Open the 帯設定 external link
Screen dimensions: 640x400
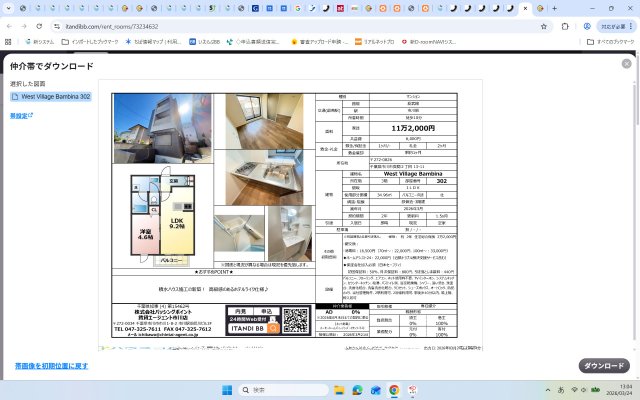21,116
